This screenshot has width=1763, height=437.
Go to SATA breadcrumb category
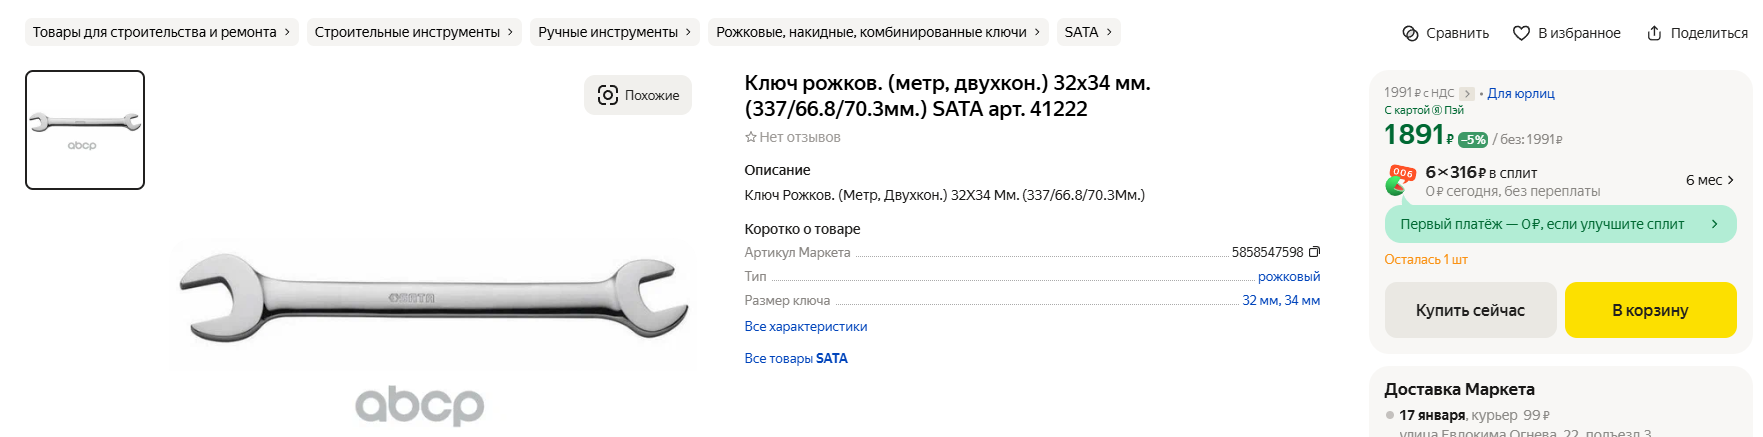(x=1088, y=32)
